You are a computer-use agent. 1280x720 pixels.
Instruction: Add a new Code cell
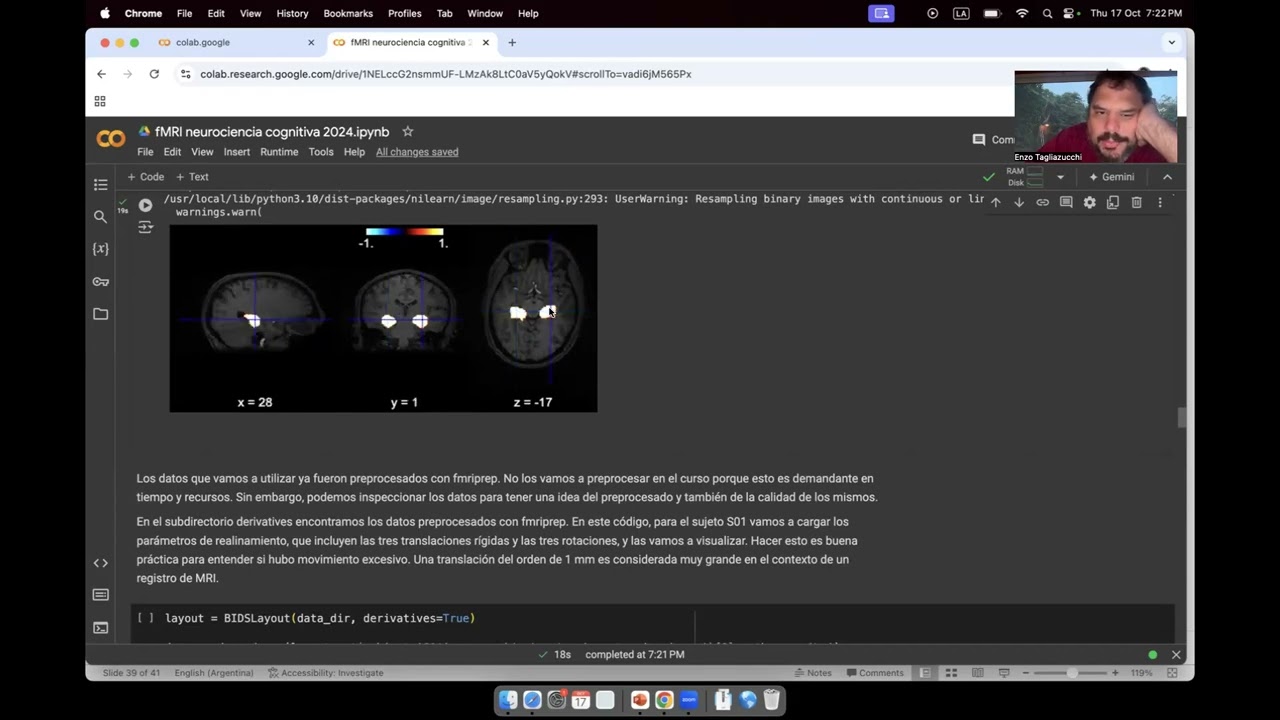146,177
